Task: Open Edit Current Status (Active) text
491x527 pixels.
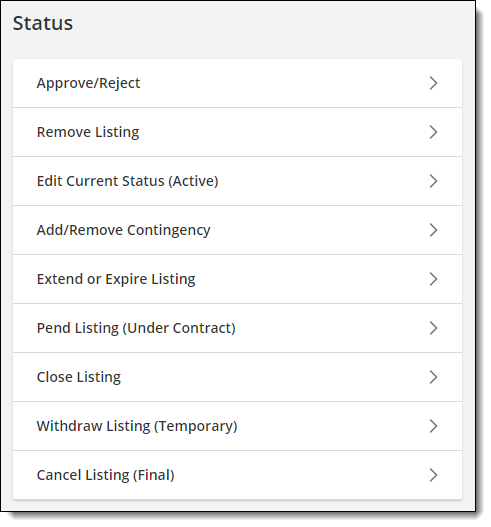Action: [128, 181]
